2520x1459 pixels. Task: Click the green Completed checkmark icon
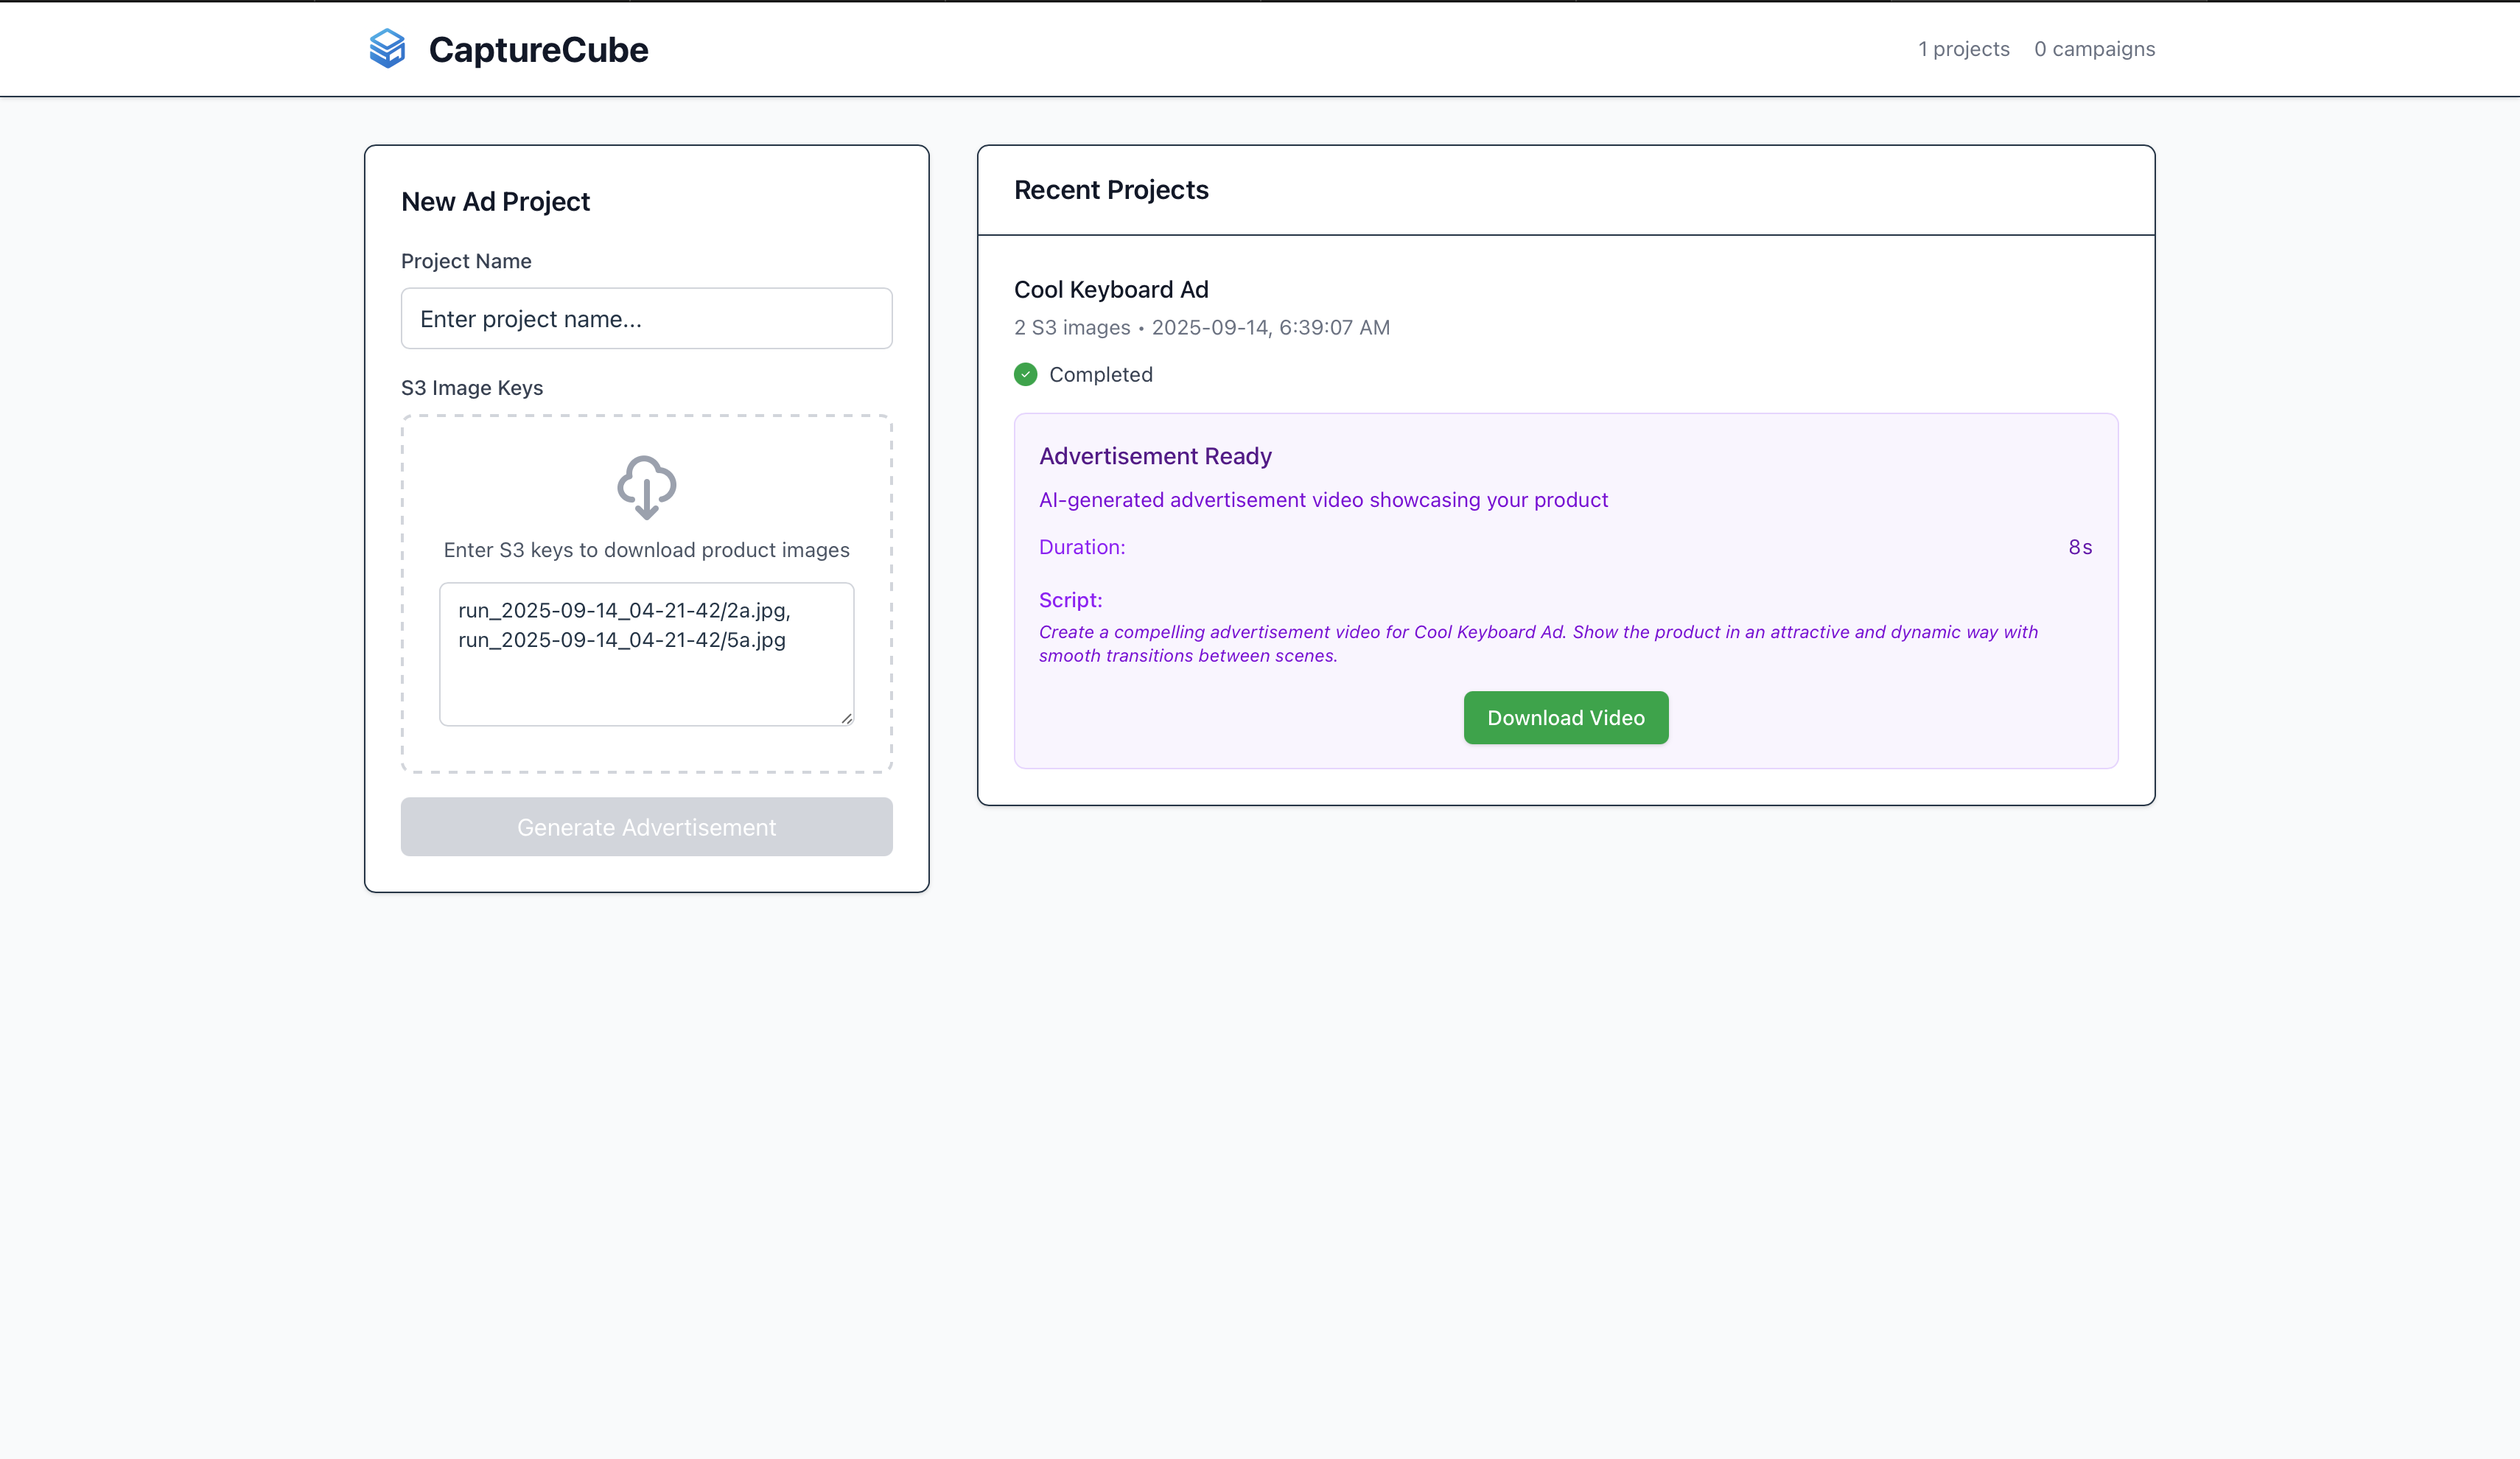pos(1025,374)
